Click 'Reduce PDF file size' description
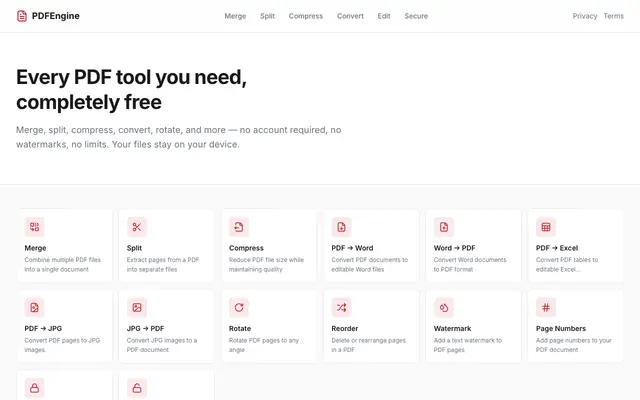 pyautogui.click(x=266, y=264)
